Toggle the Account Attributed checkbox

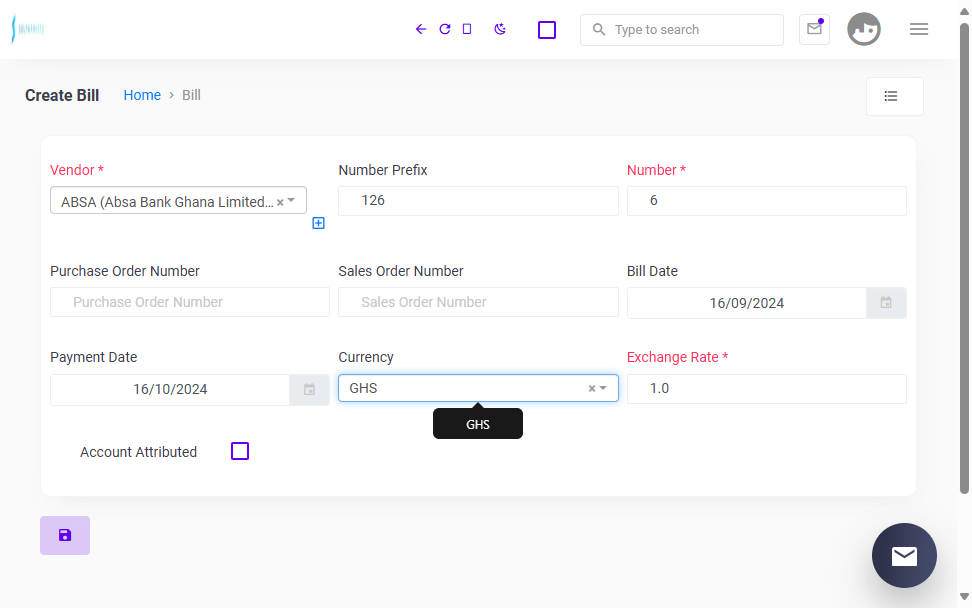pyautogui.click(x=240, y=451)
